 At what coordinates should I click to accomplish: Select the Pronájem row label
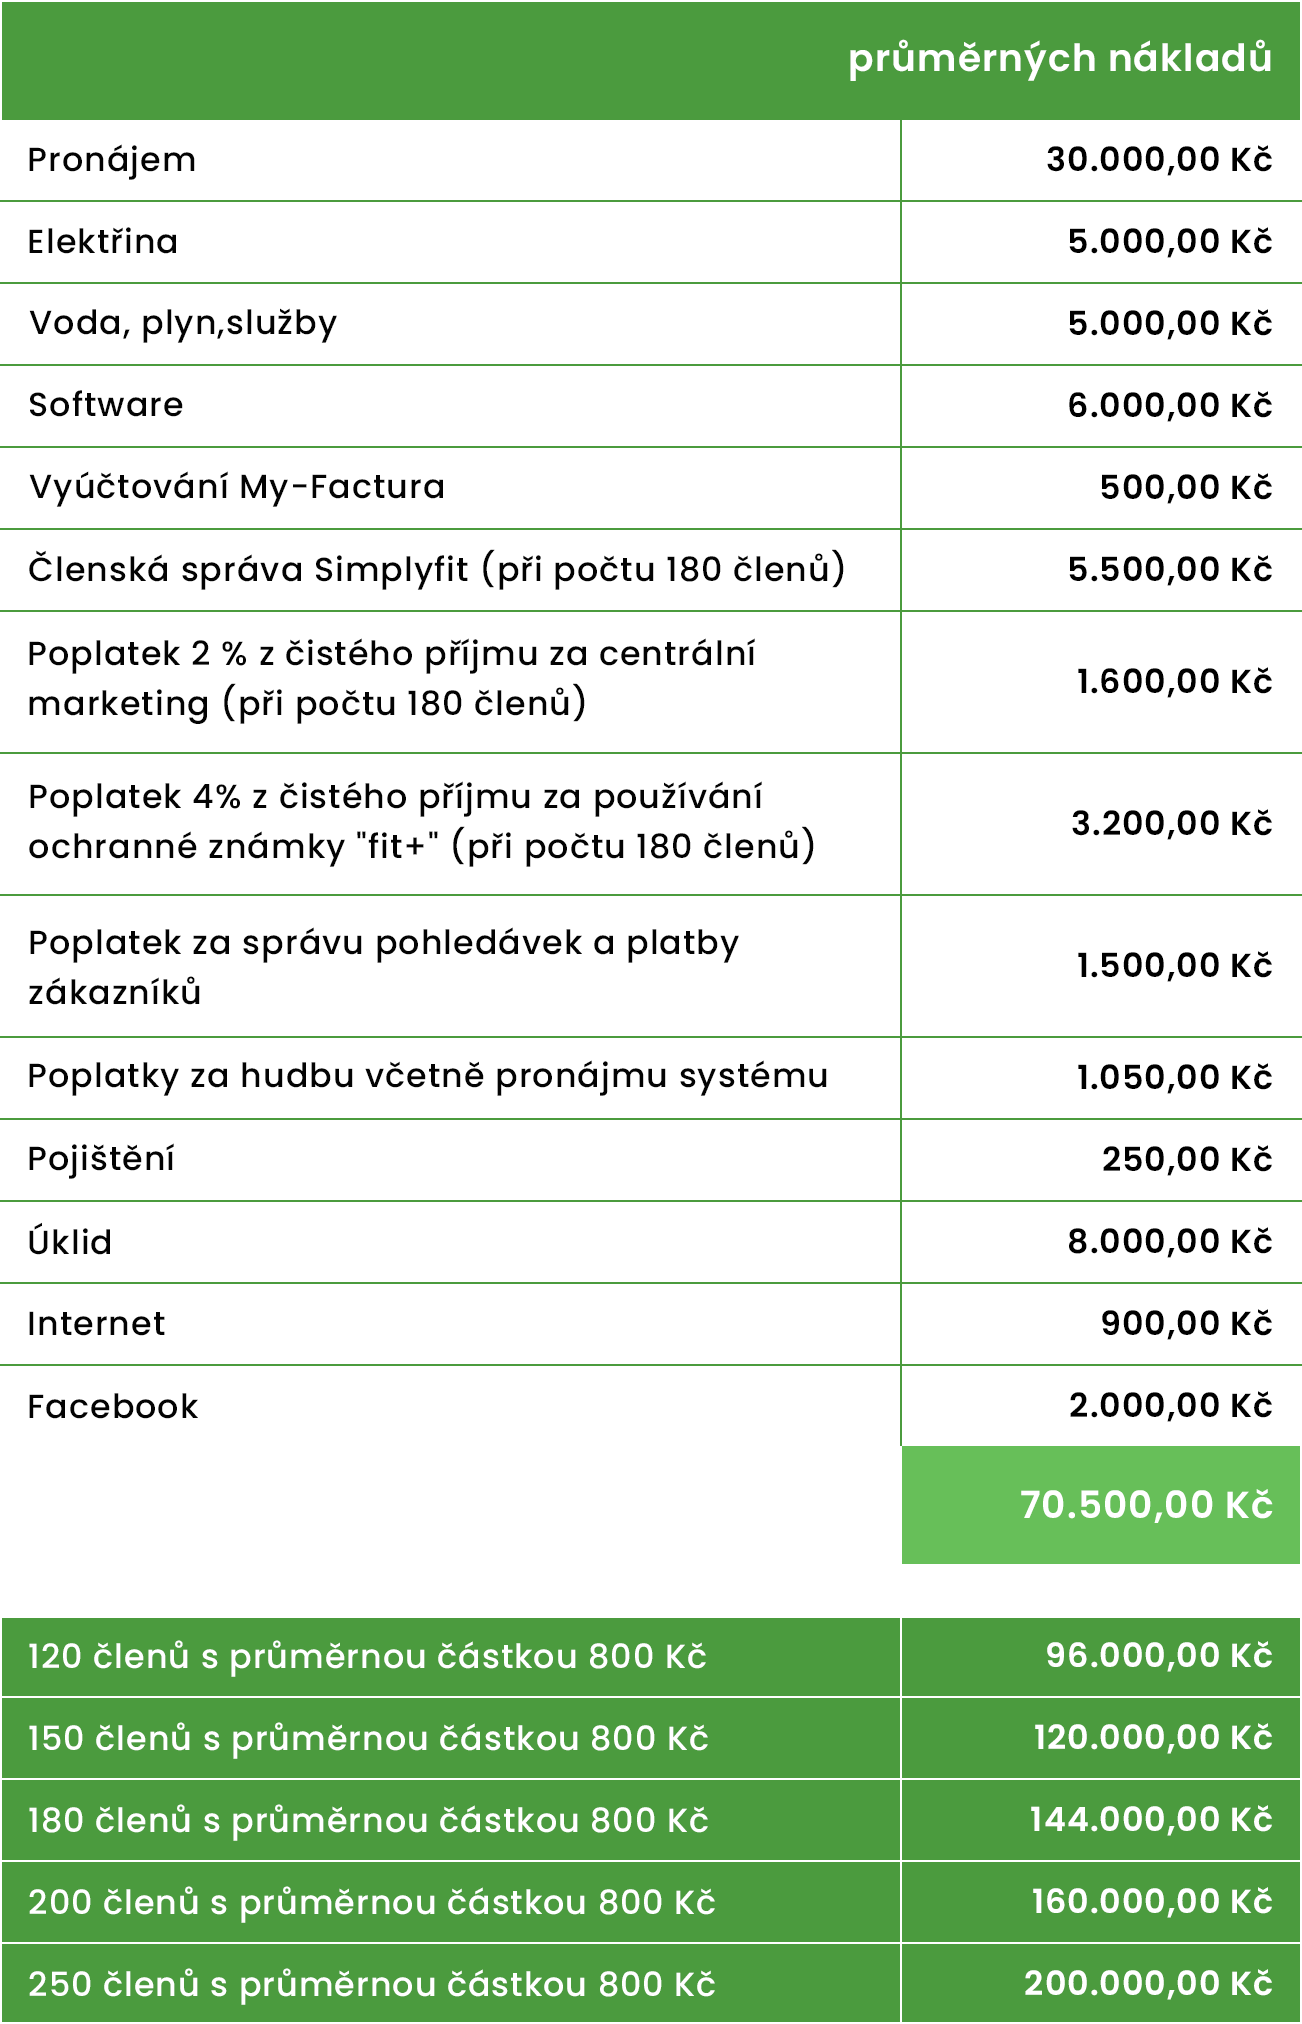point(112,160)
